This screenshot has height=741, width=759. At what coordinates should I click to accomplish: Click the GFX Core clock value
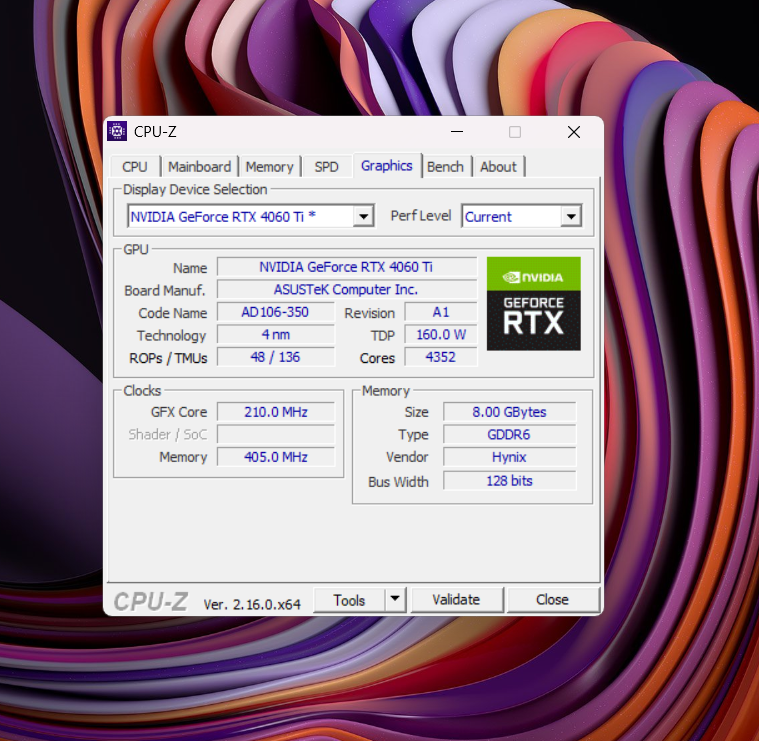pos(276,412)
